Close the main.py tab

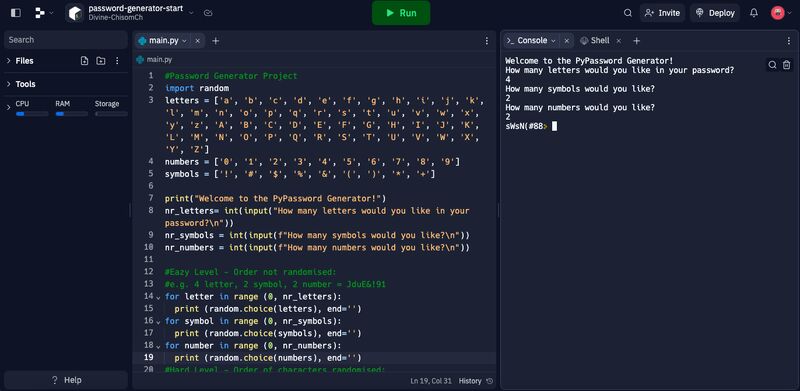click(x=197, y=41)
